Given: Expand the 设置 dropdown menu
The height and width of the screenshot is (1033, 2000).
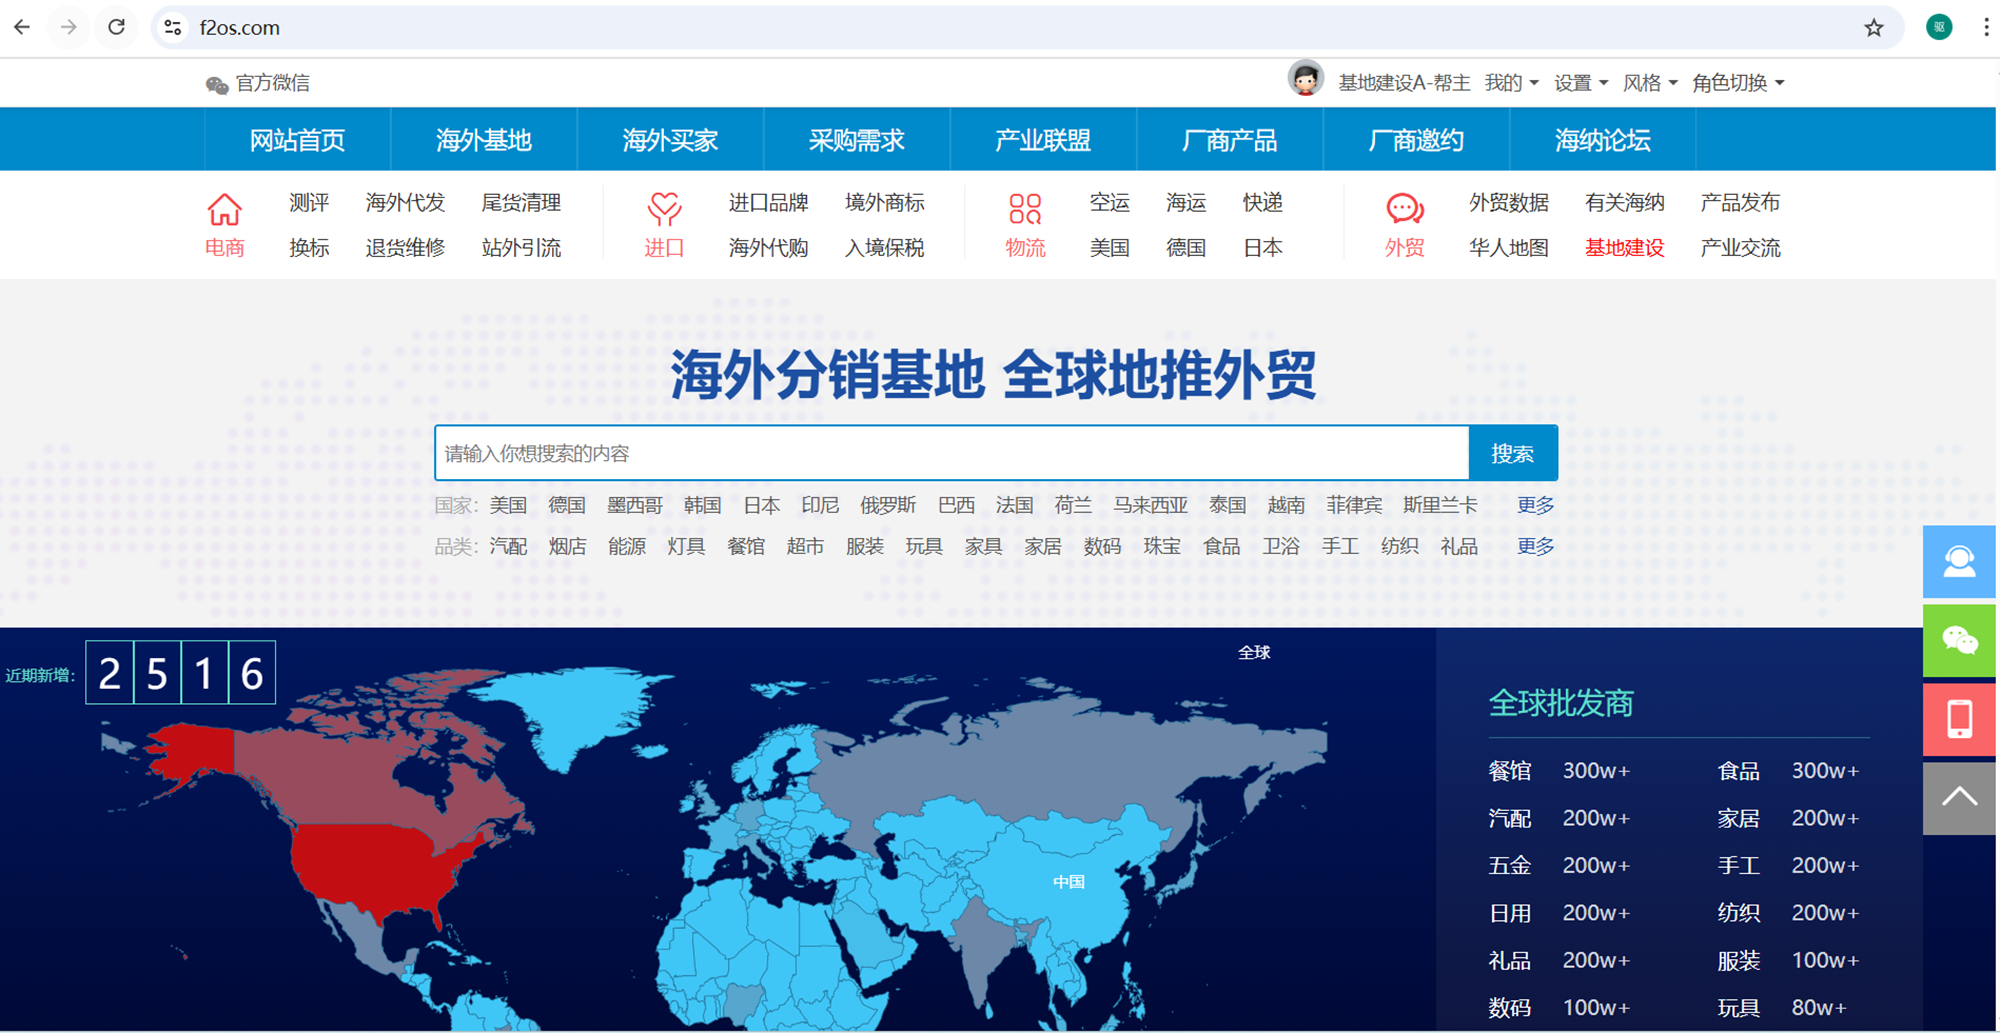Looking at the screenshot, I should point(1580,83).
